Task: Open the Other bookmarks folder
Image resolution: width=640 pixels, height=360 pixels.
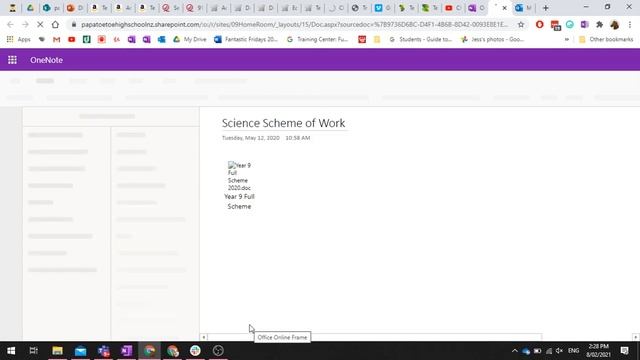Action: (x=606, y=40)
